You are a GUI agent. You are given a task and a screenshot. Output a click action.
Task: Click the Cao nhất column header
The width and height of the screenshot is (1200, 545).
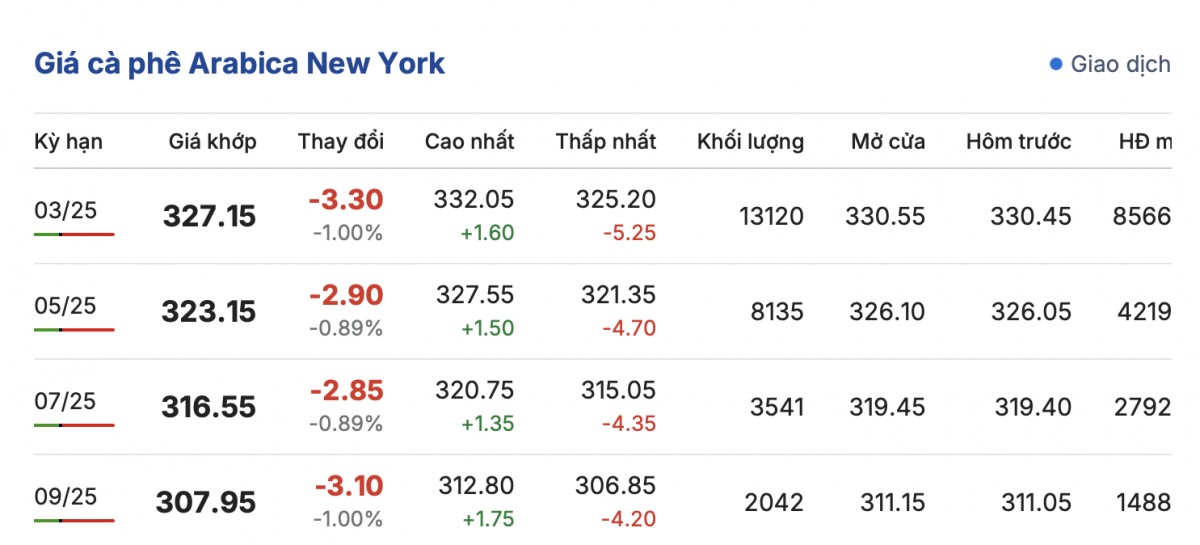click(469, 141)
